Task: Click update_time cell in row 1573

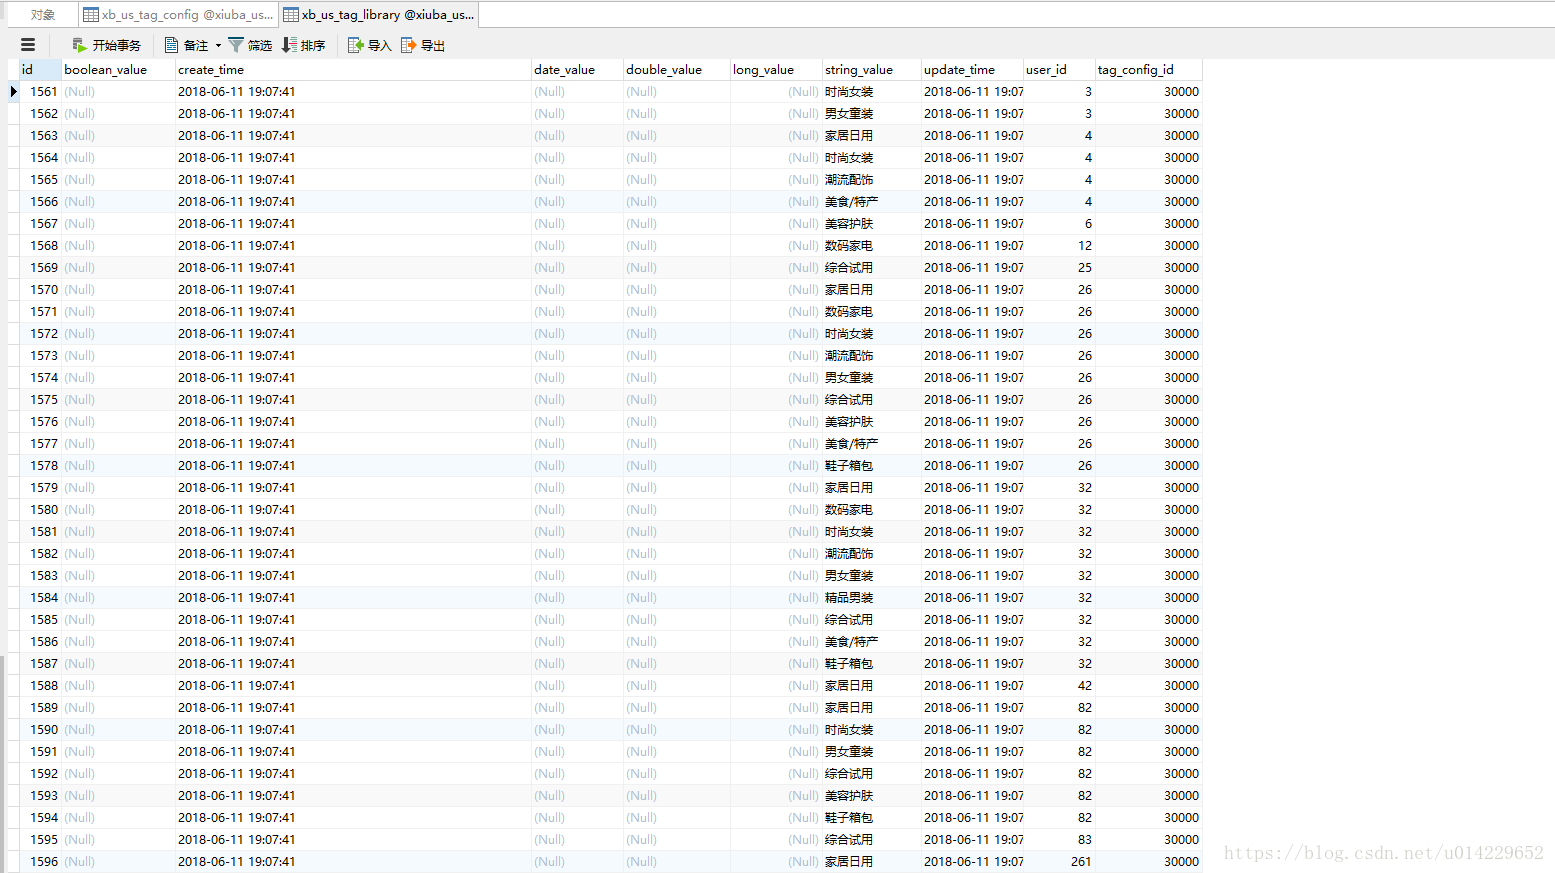Action: pos(972,356)
